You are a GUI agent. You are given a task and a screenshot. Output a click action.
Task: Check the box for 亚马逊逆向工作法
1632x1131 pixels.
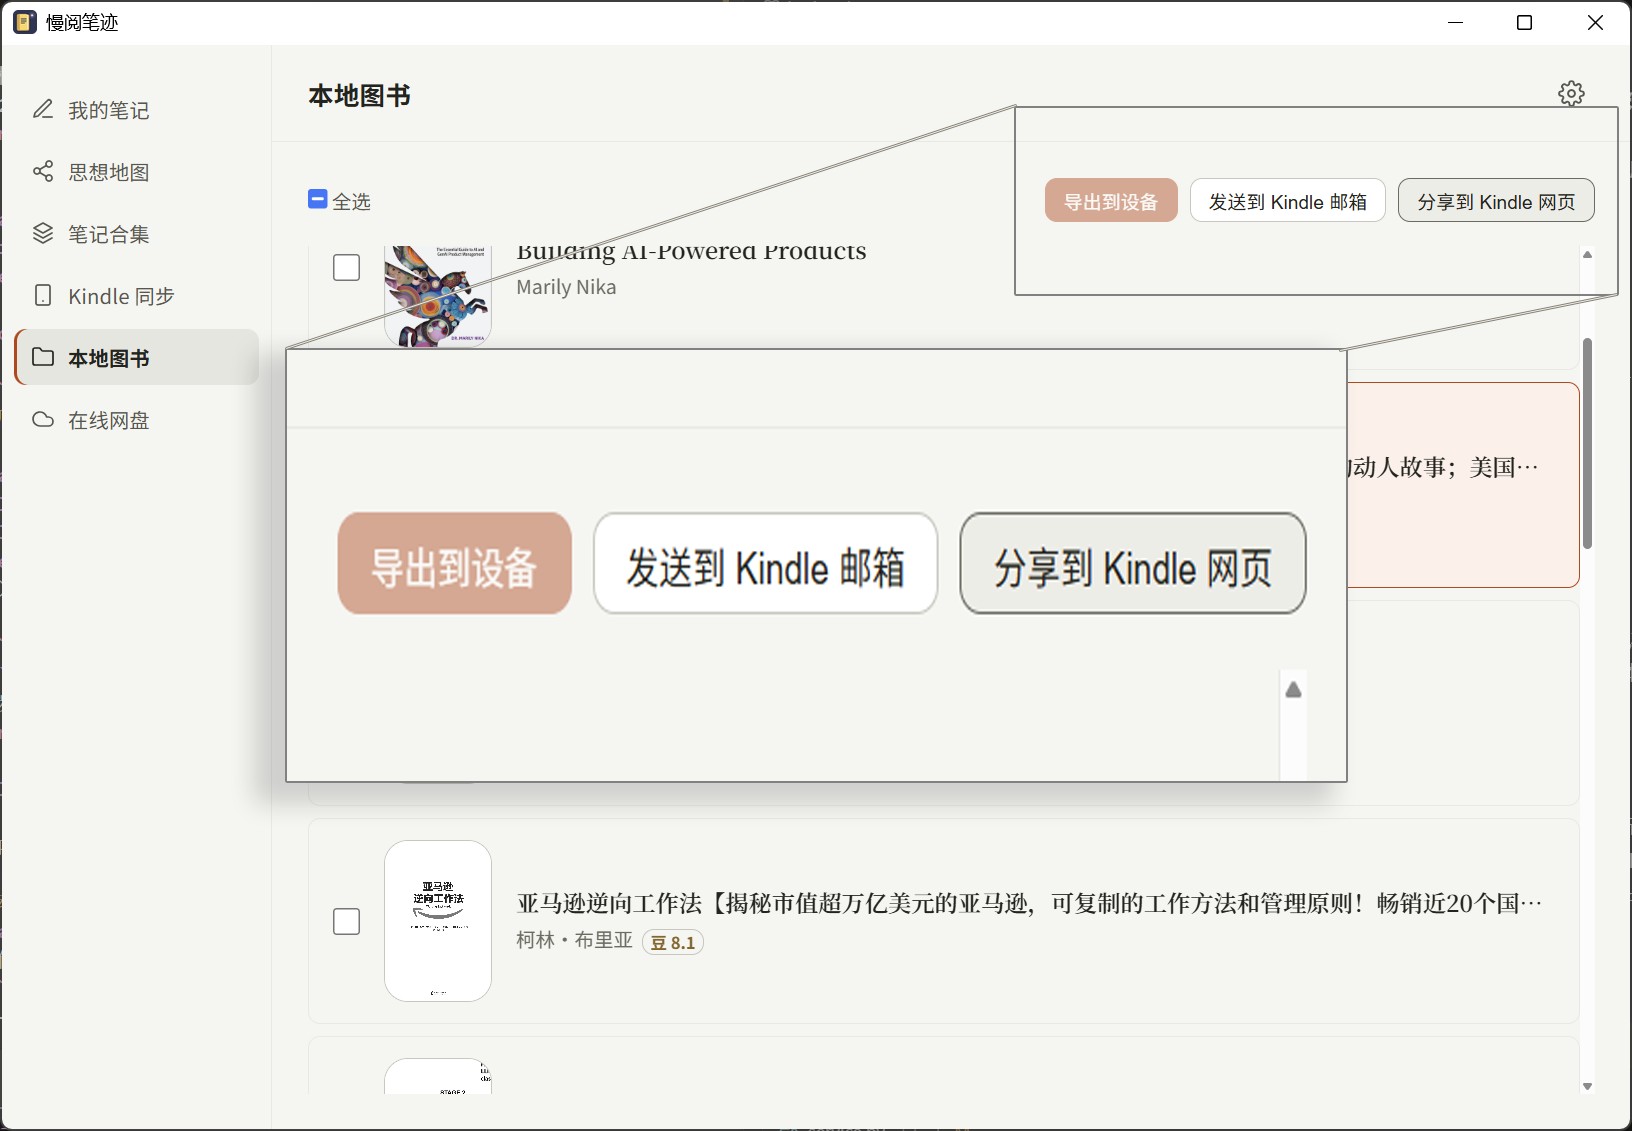[x=346, y=921]
